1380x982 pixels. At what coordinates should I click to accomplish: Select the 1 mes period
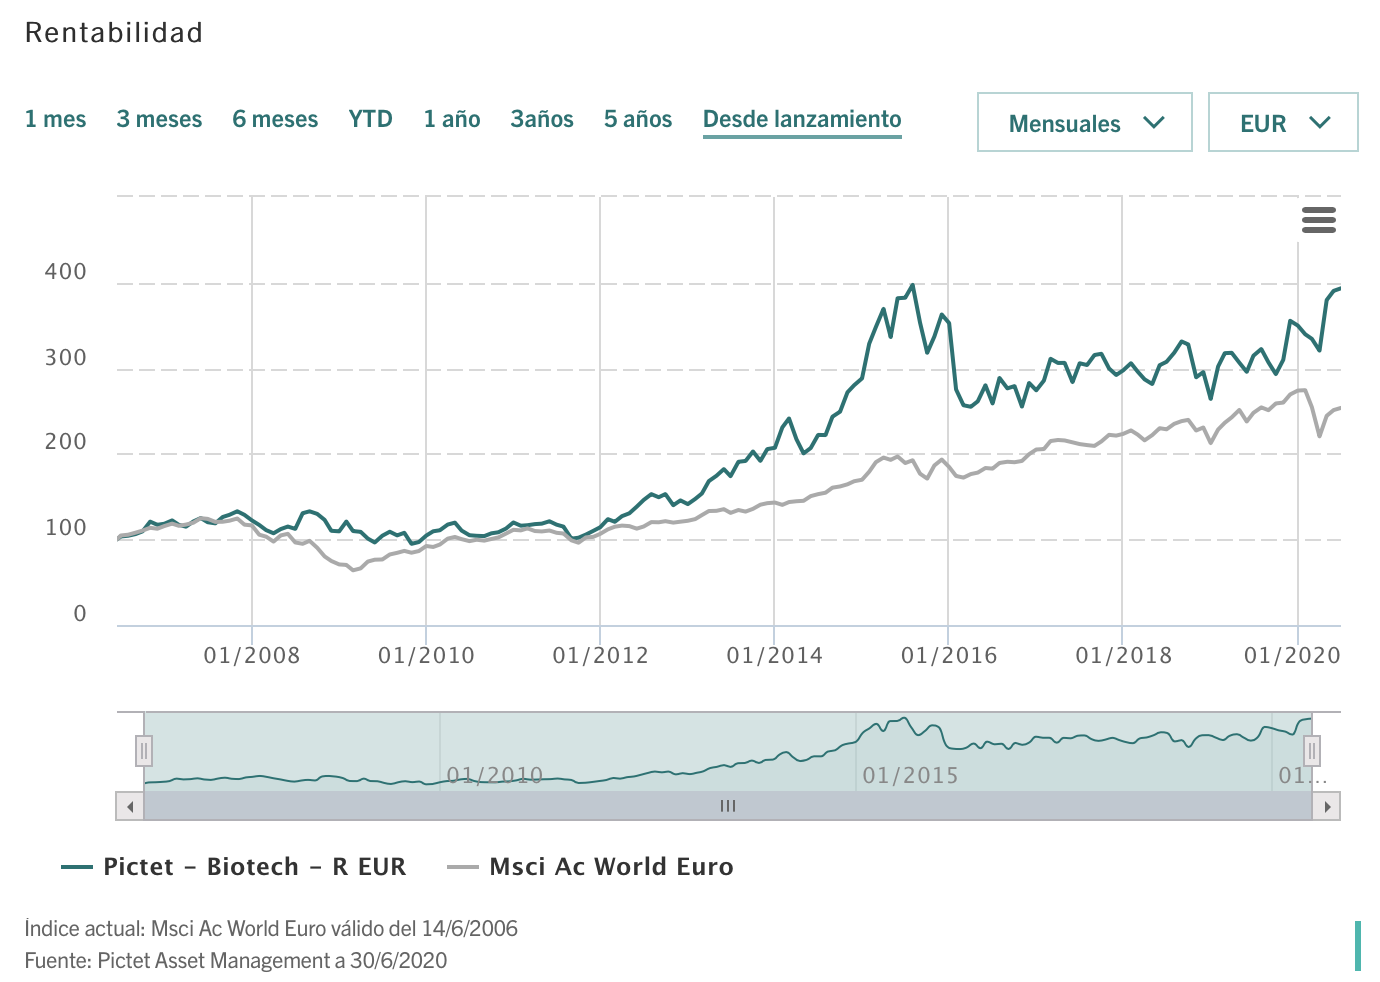[55, 120]
